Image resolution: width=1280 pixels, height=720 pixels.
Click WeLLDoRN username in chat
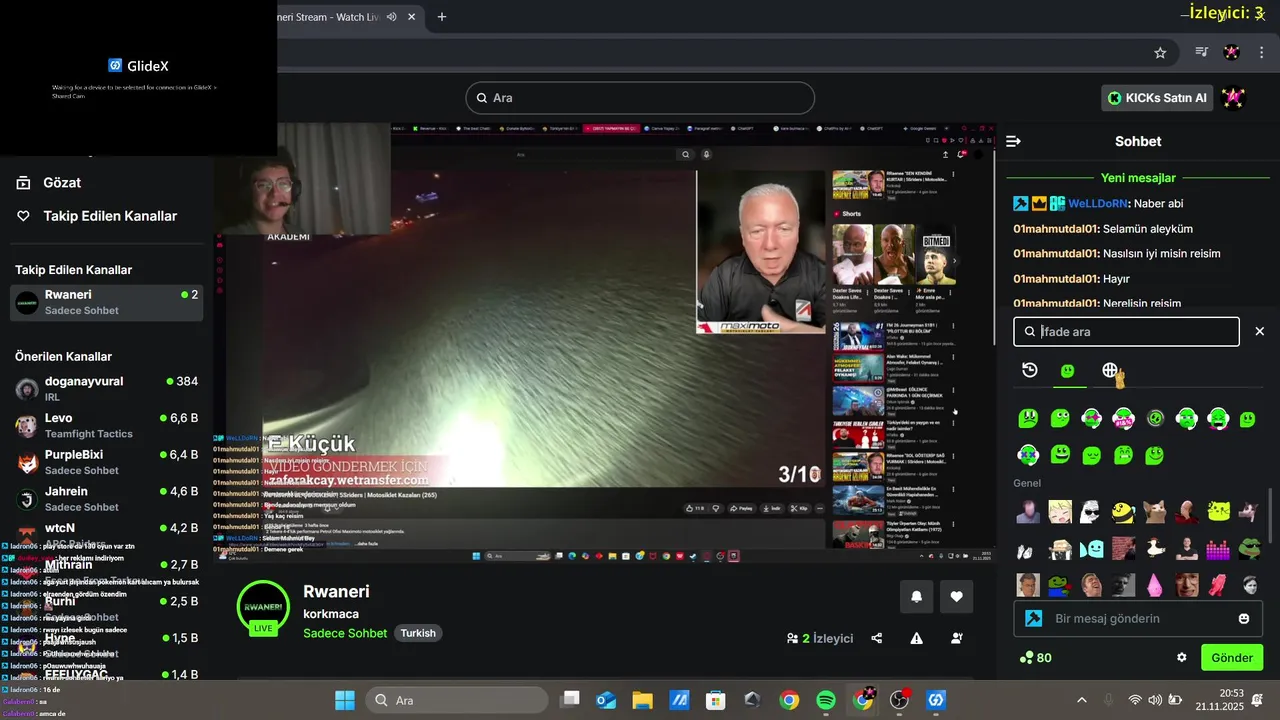[1099, 203]
